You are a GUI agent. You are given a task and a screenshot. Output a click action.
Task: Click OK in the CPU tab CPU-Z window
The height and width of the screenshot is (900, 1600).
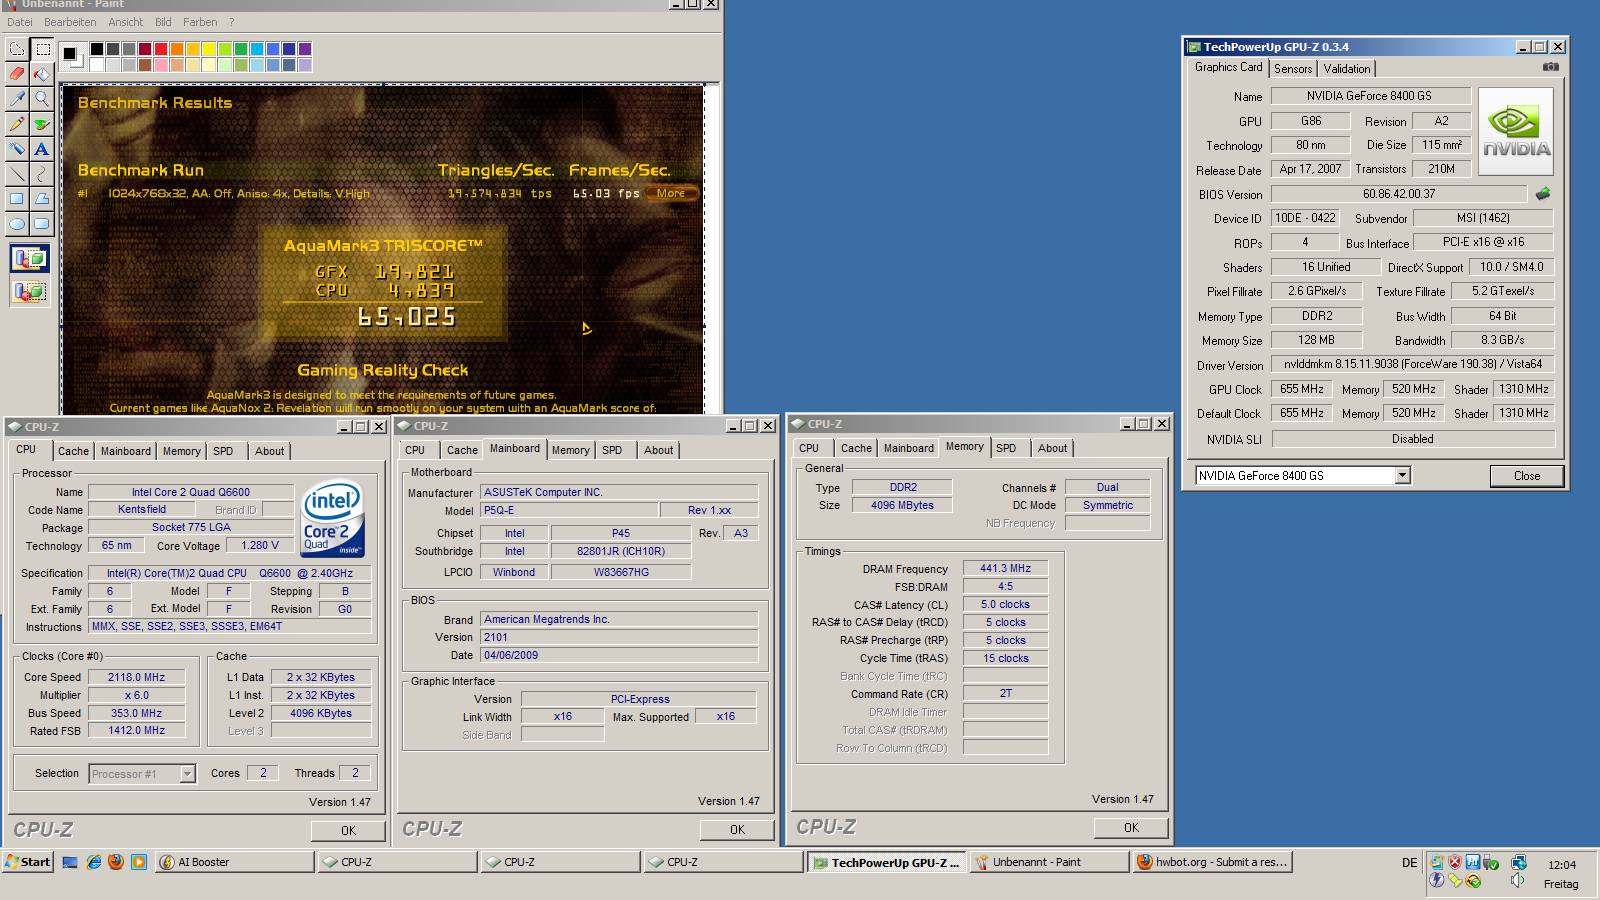click(x=348, y=830)
